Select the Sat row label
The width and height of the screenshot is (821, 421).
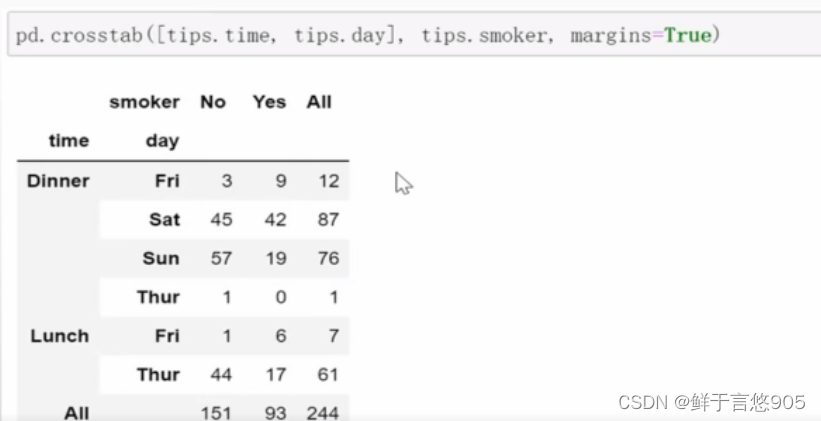[x=164, y=219]
